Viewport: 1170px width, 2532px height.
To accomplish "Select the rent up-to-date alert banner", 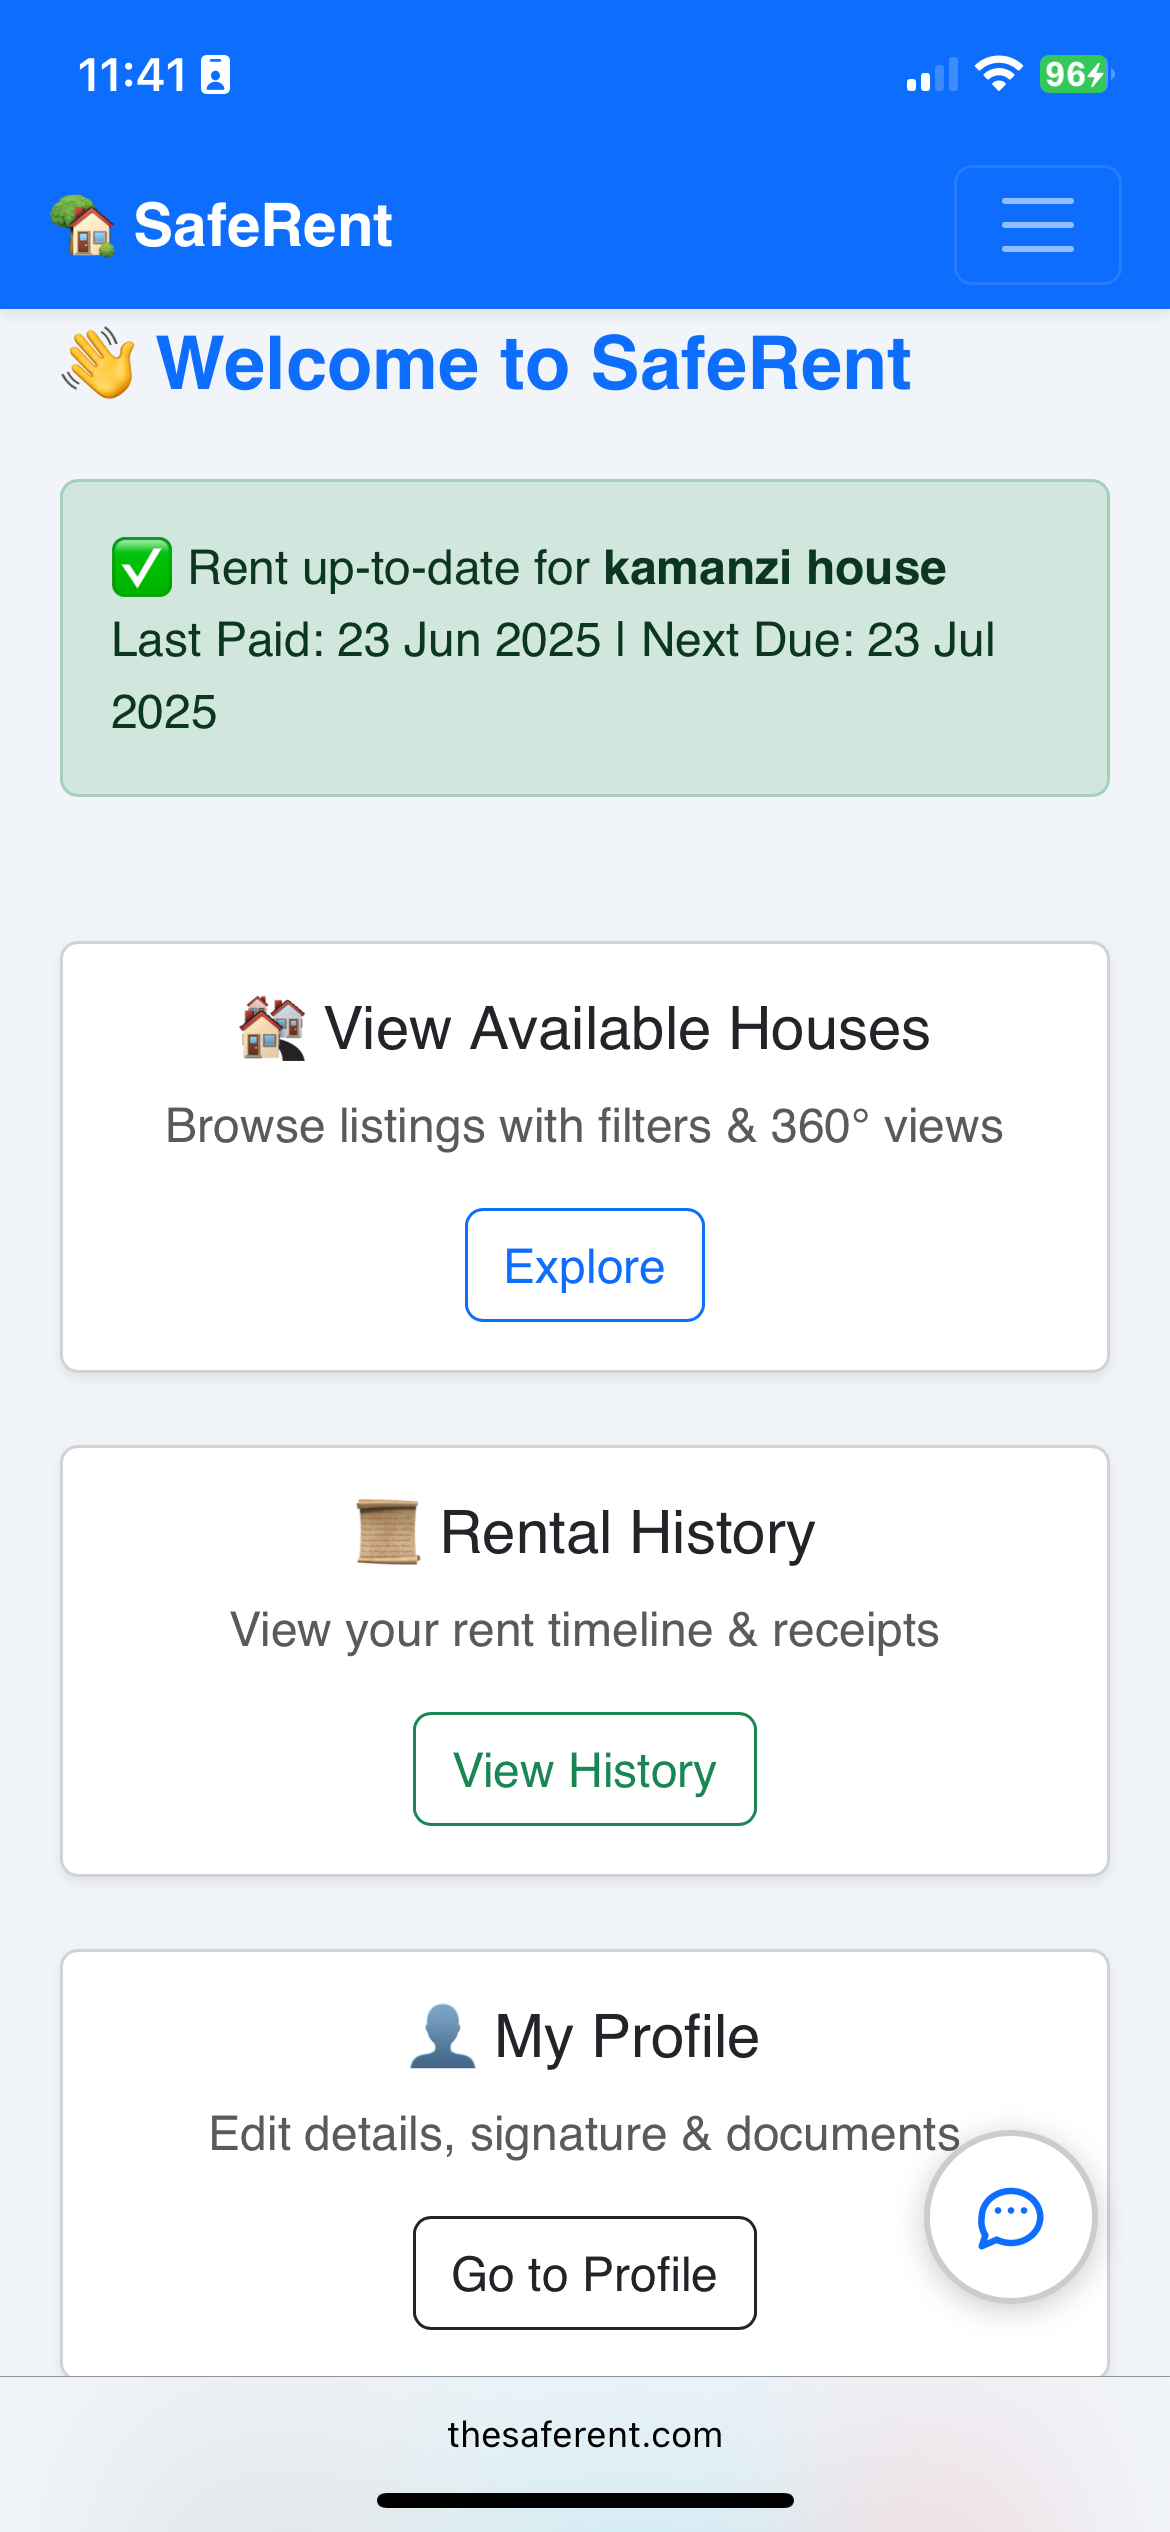I will [x=585, y=638].
